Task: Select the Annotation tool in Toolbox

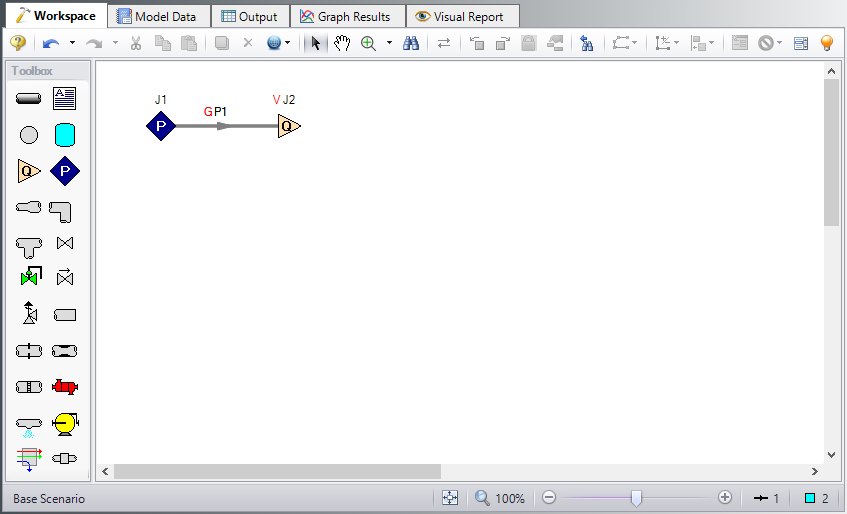Action: tap(65, 98)
